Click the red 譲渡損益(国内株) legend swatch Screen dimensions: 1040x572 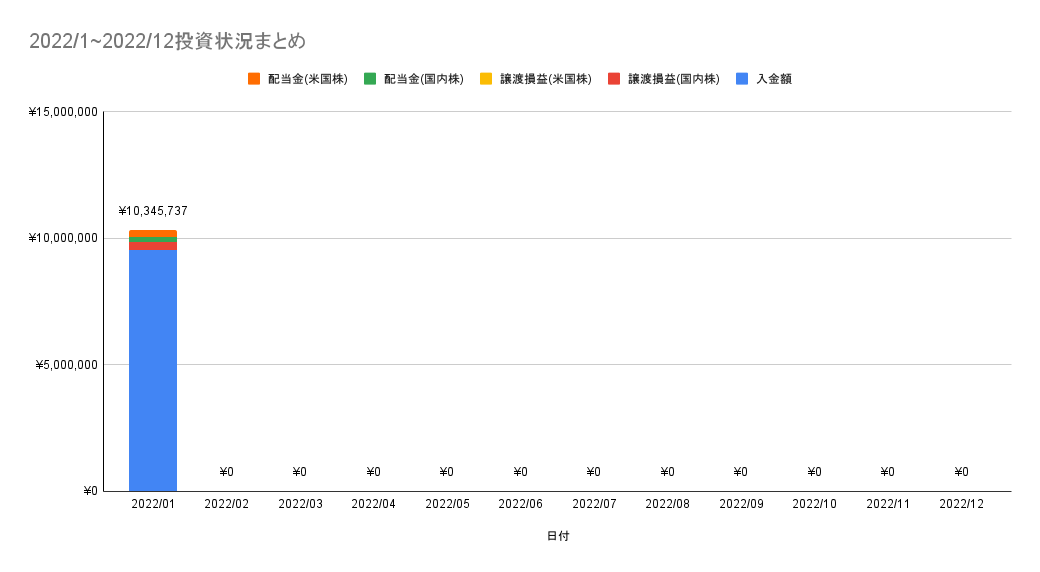point(614,79)
